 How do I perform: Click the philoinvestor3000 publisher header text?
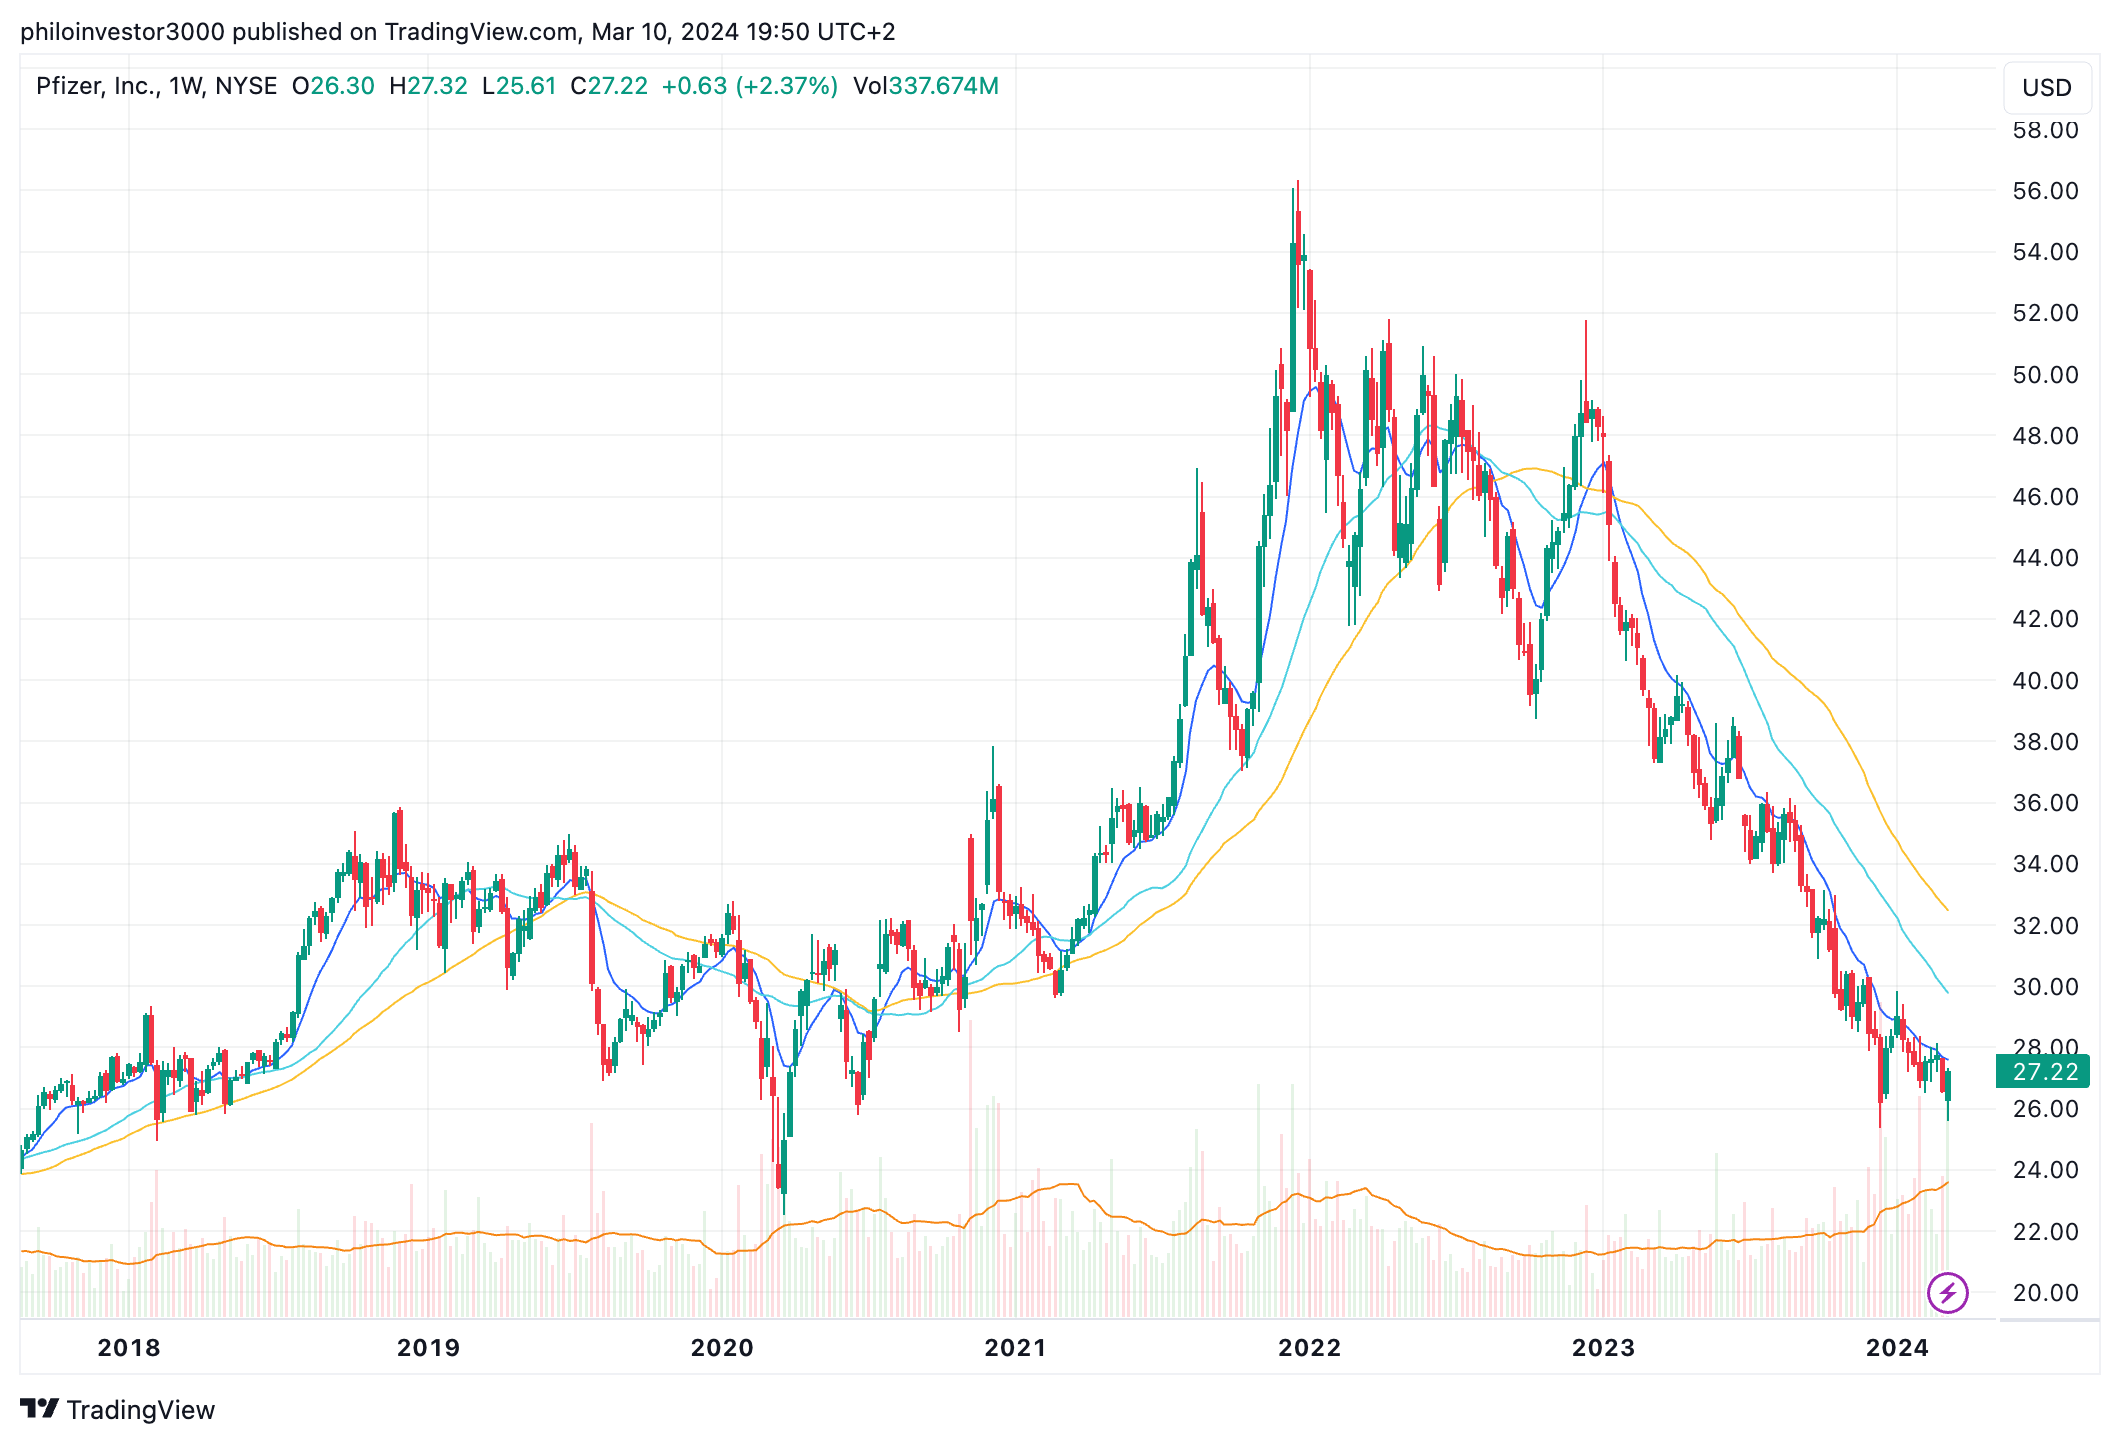[x=122, y=32]
